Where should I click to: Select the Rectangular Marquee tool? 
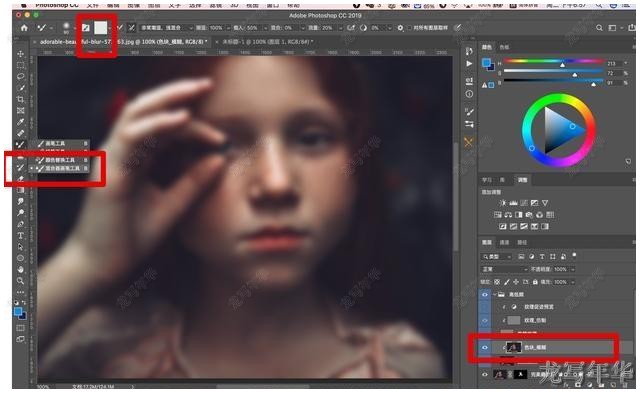(20, 65)
